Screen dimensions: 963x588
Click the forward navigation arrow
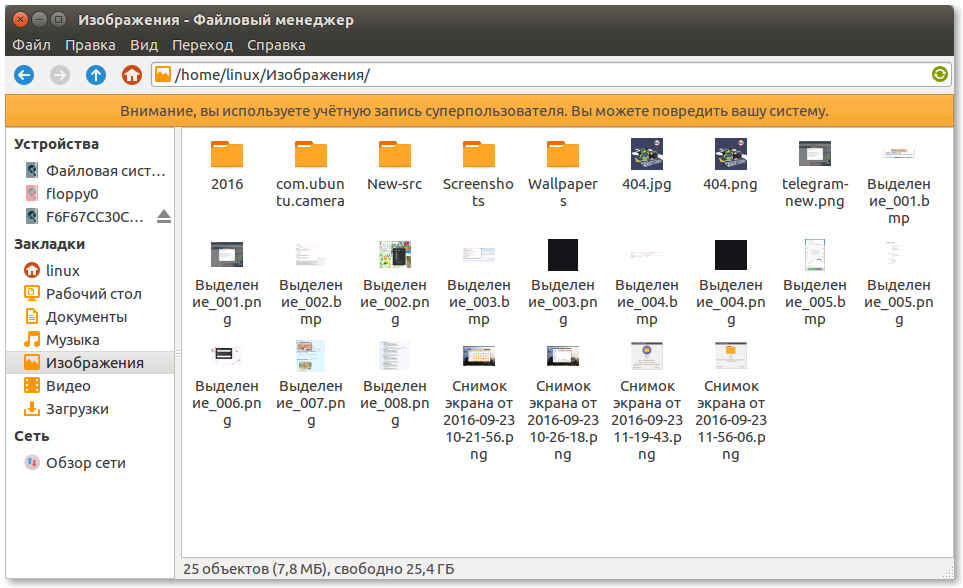click(60, 75)
